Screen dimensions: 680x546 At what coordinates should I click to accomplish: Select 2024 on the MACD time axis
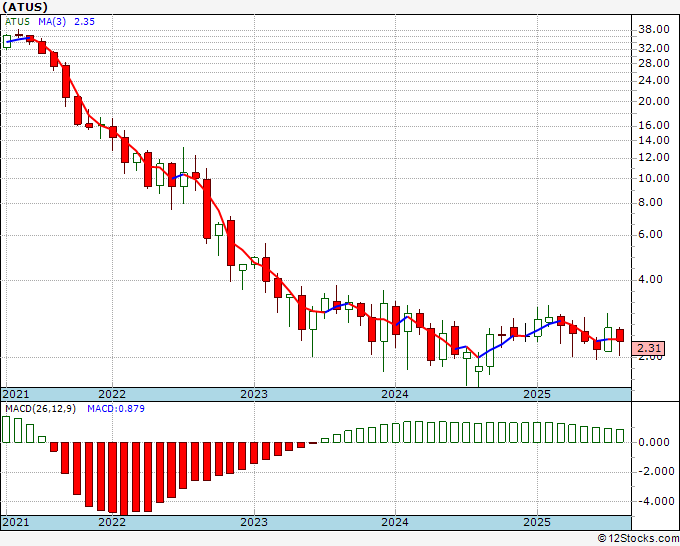click(395, 522)
